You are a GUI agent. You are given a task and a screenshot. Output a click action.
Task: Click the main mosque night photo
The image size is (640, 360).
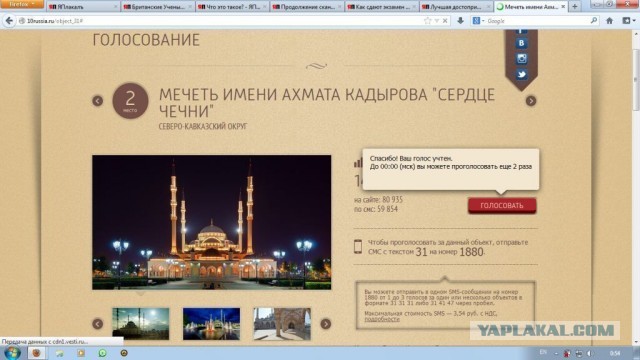pyautogui.click(x=211, y=222)
